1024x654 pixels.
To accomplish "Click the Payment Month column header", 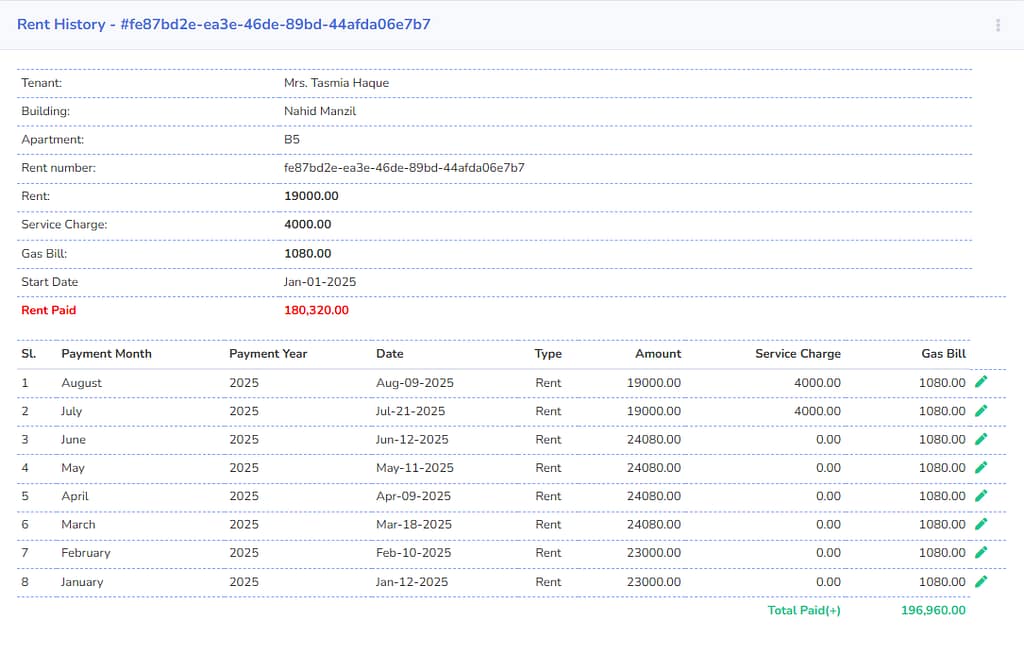I will click(106, 353).
